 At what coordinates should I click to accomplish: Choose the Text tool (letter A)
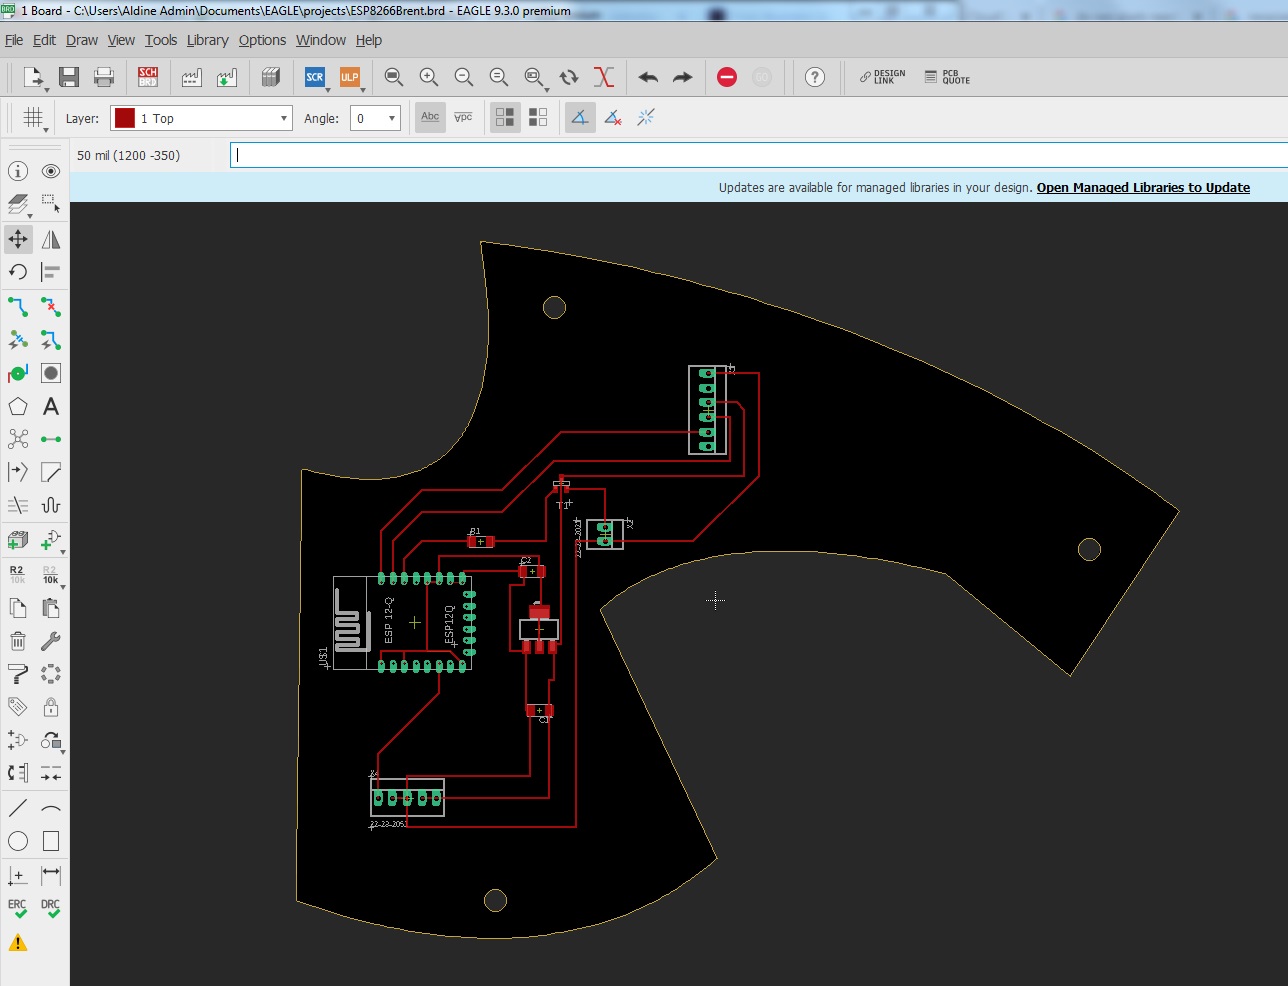click(51, 406)
